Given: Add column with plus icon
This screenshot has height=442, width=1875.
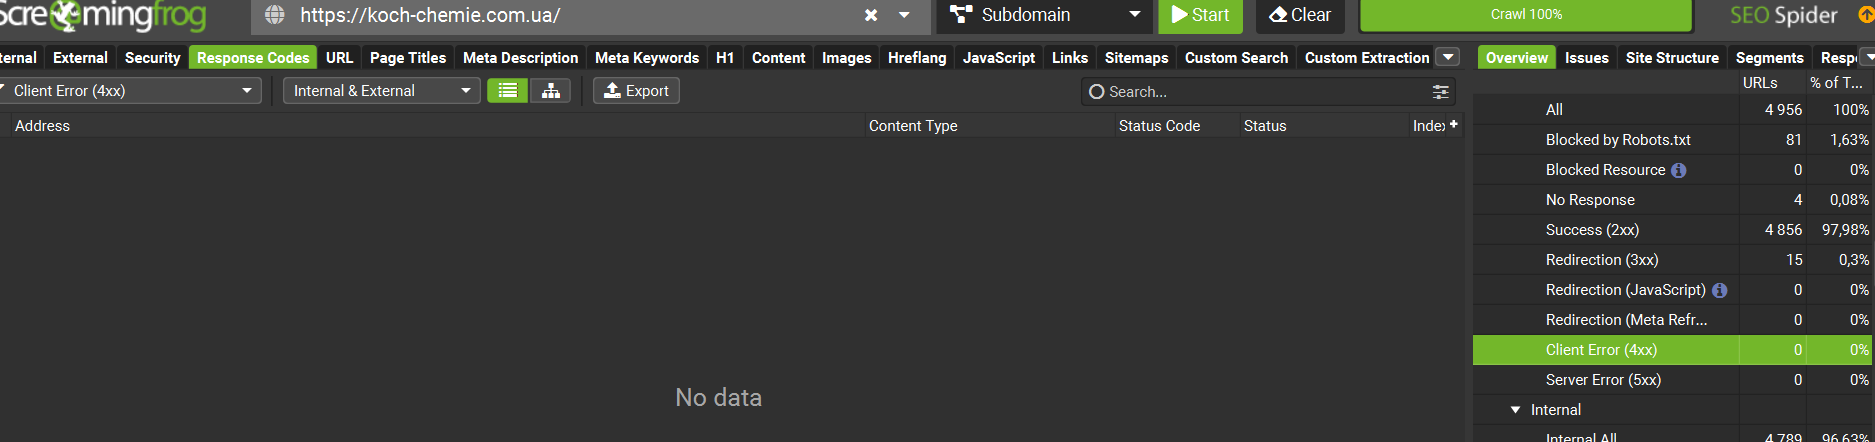Looking at the screenshot, I should [1454, 125].
